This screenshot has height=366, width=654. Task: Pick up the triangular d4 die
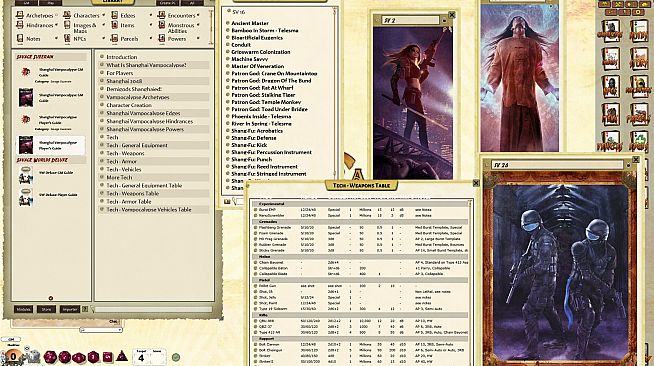(122, 357)
